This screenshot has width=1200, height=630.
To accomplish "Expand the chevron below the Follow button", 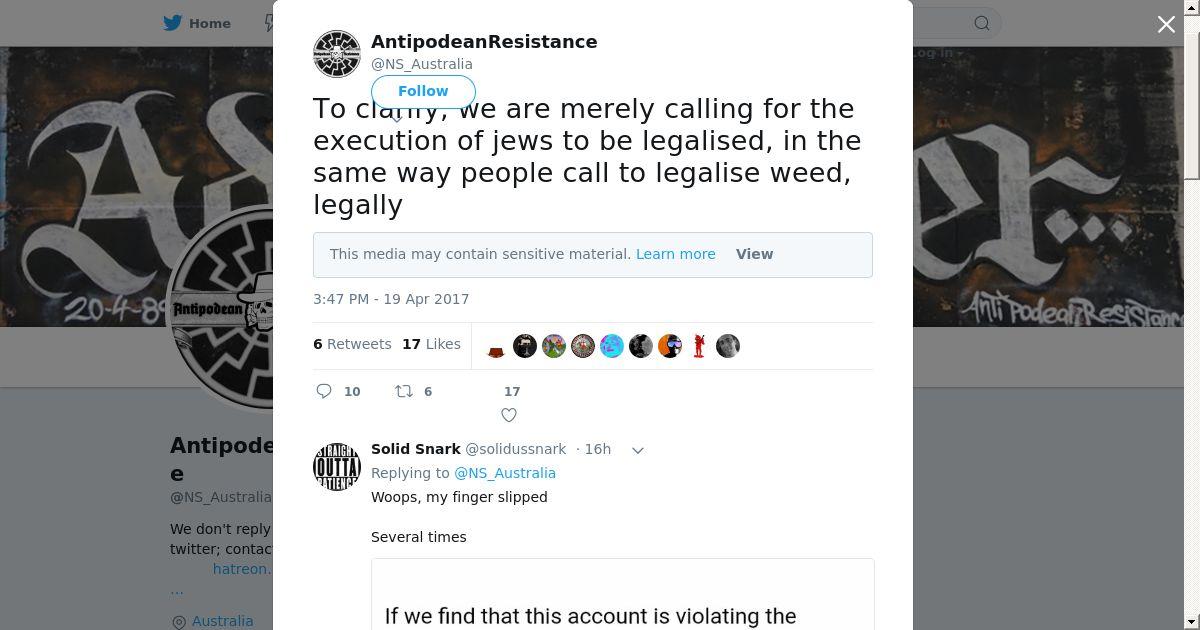I will pos(397,118).
